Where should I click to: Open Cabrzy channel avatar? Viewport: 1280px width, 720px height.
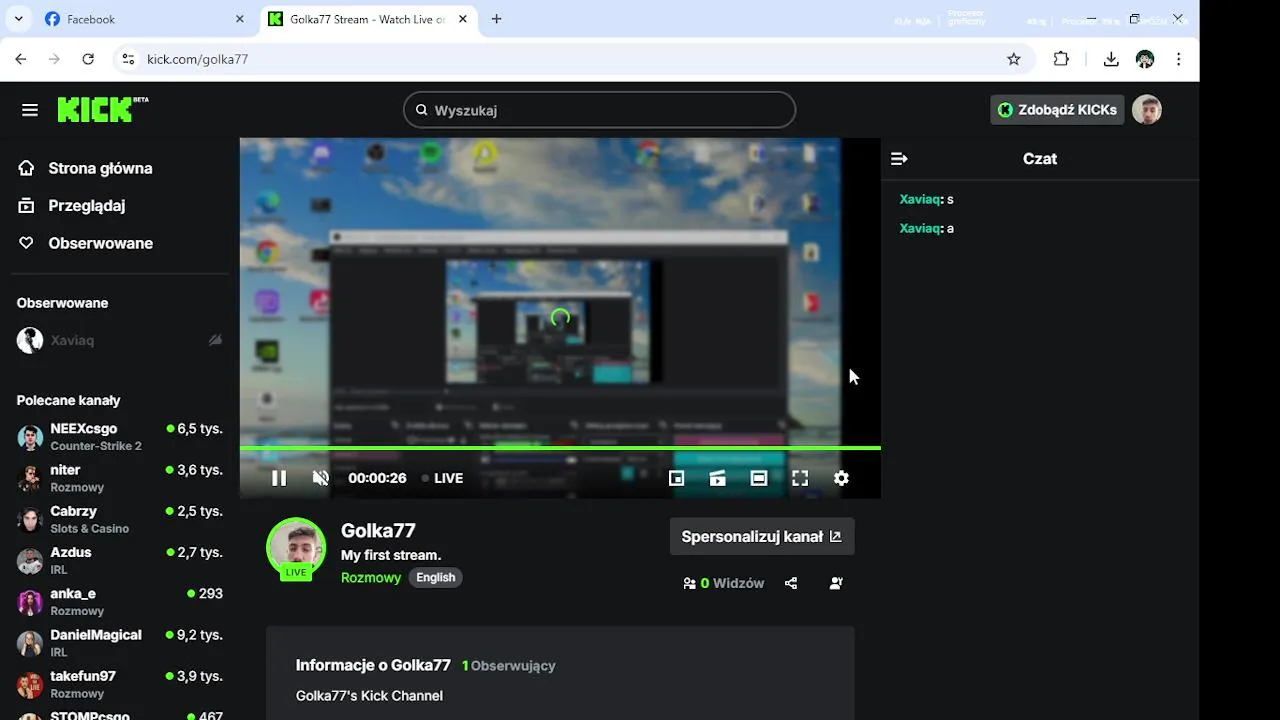[30, 520]
